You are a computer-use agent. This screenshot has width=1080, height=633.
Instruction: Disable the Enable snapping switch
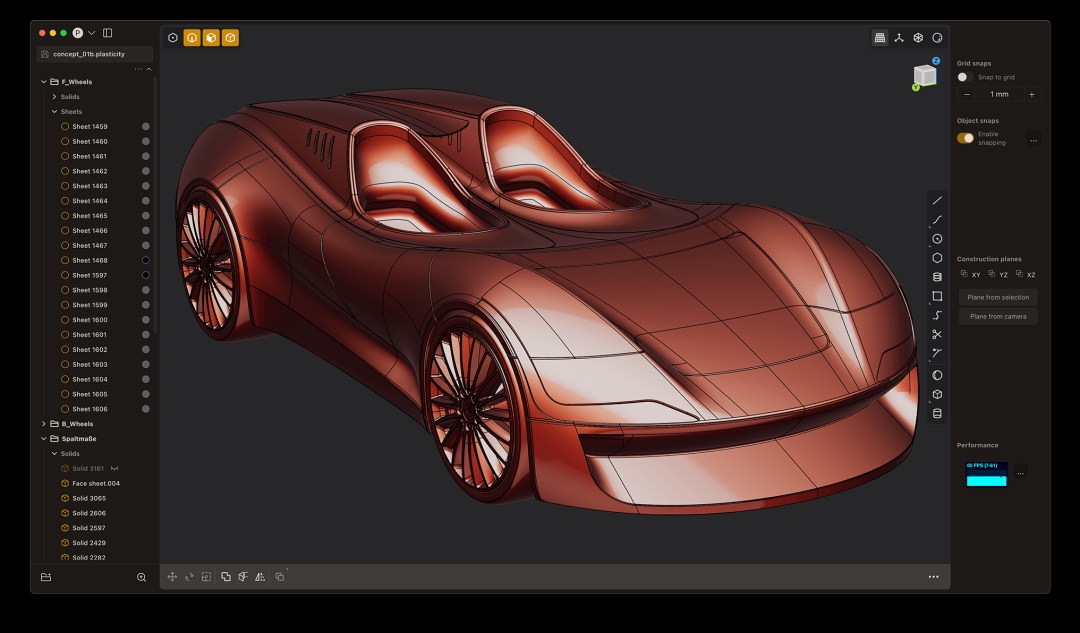click(964, 138)
